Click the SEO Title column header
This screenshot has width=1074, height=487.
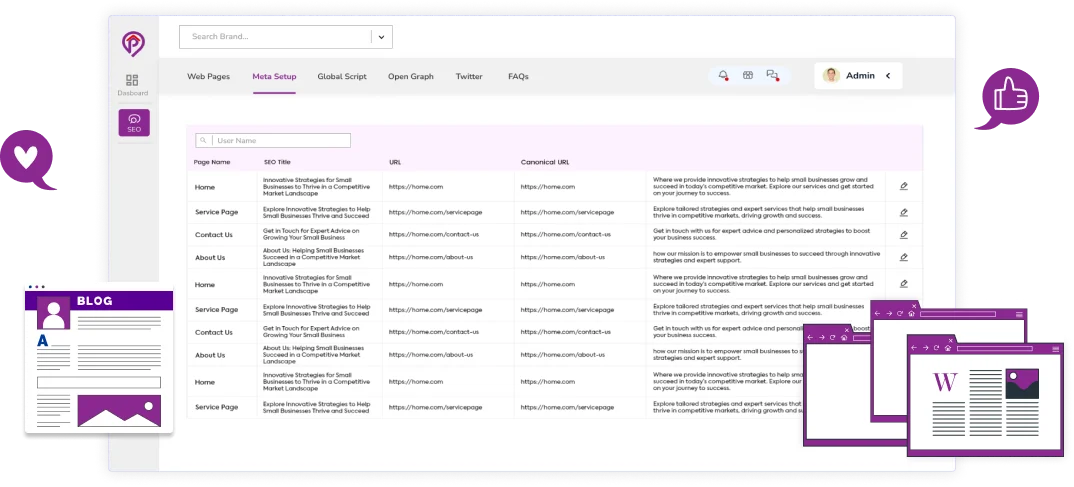(277, 162)
